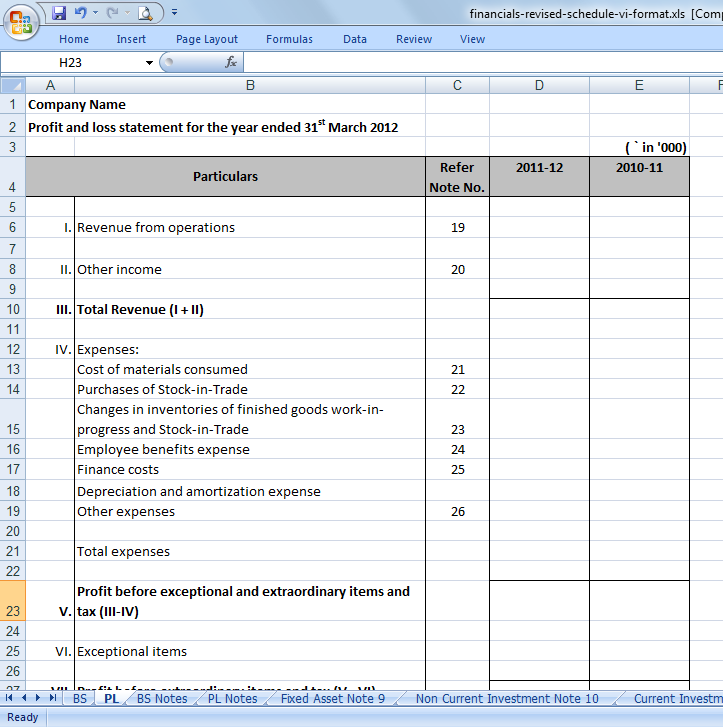Select Profit before exceptional items cell
Image resolution: width=723 pixels, height=727 pixels.
point(250,601)
